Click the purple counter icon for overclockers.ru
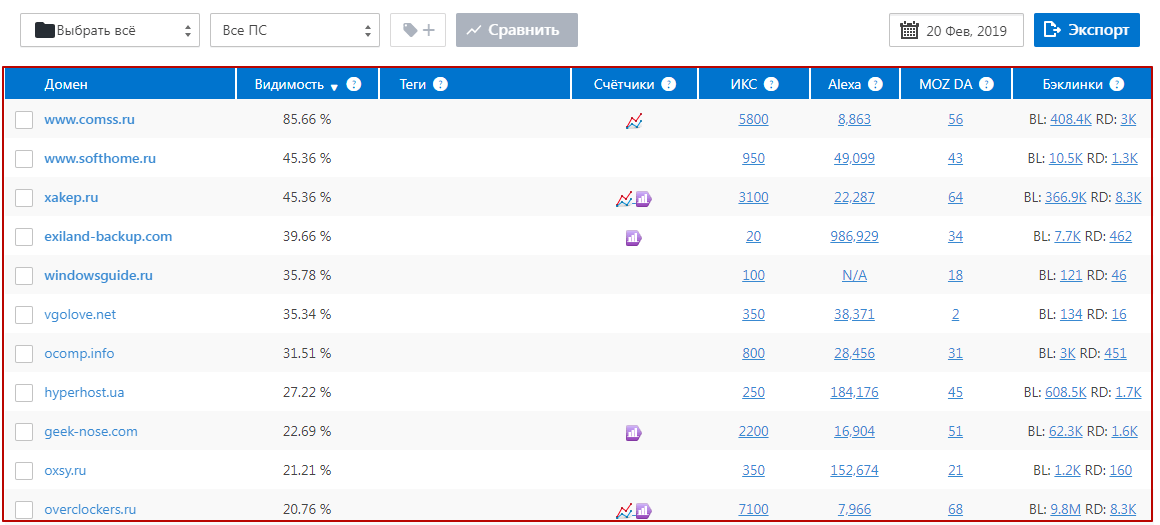This screenshot has width=1160, height=525. (x=644, y=511)
